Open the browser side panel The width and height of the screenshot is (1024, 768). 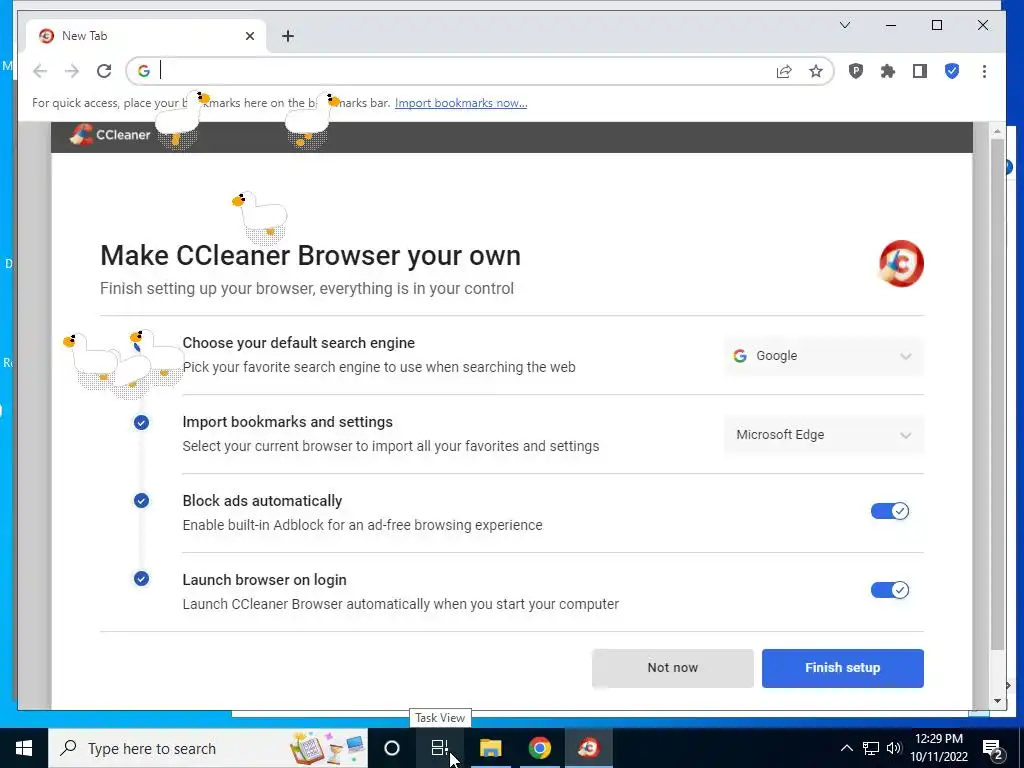click(920, 71)
